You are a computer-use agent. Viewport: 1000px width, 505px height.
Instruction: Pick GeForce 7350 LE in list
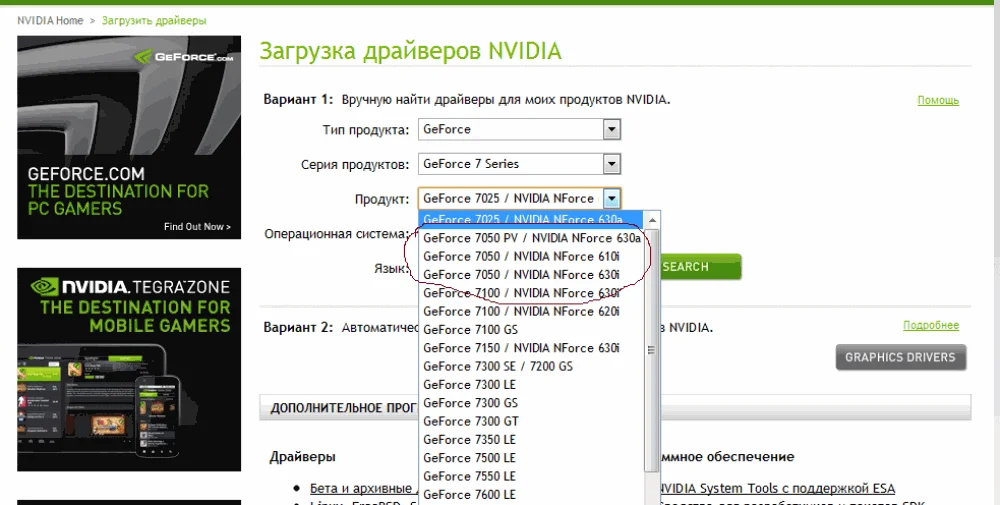532,440
